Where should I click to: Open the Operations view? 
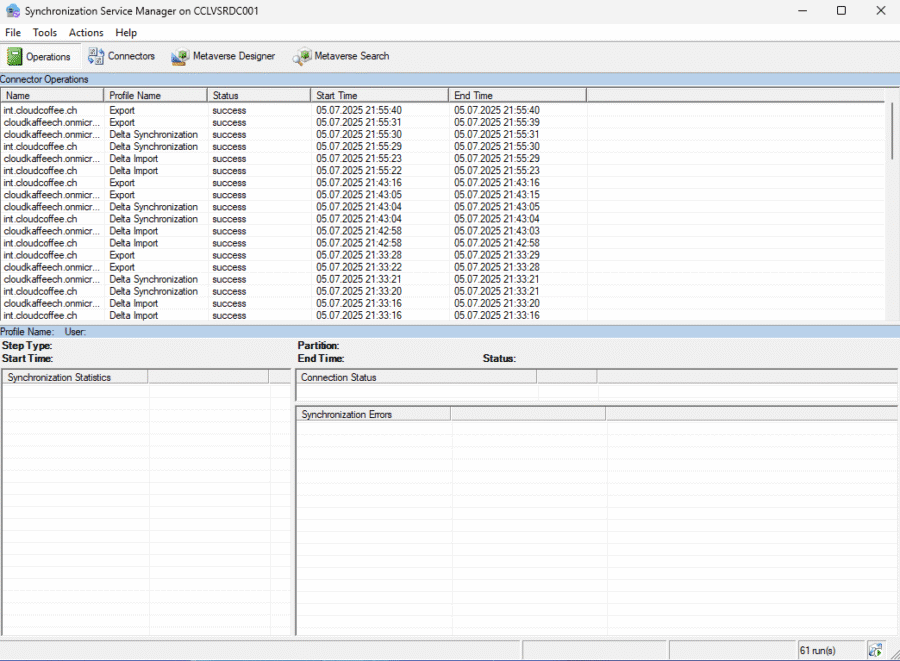[x=39, y=56]
